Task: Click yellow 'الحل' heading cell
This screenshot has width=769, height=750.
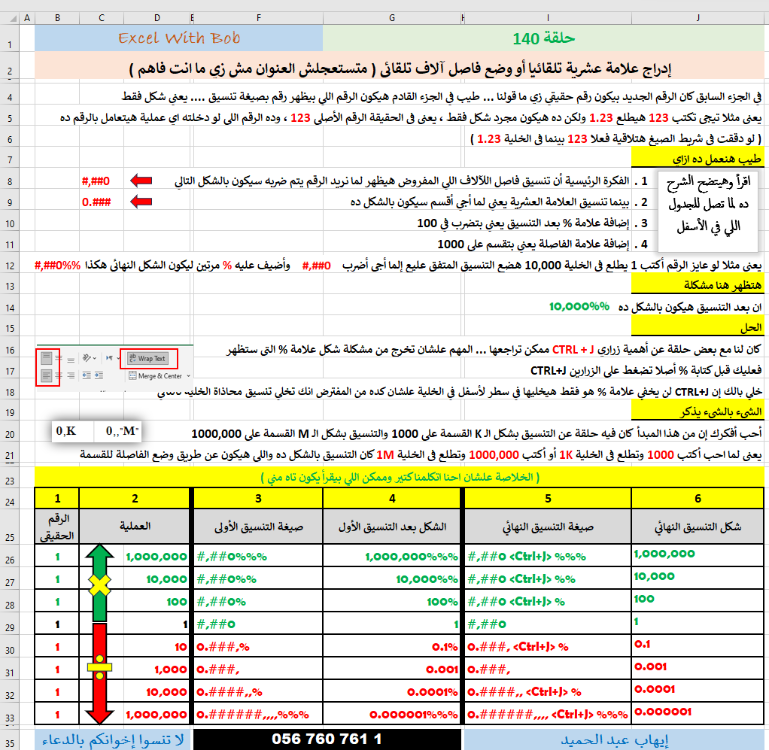Action: 697,327
